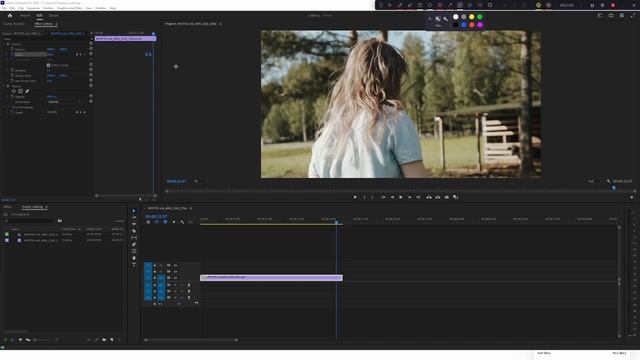Reset the Position parameter
This screenshot has height=360, width=640.
(x=91, y=49)
